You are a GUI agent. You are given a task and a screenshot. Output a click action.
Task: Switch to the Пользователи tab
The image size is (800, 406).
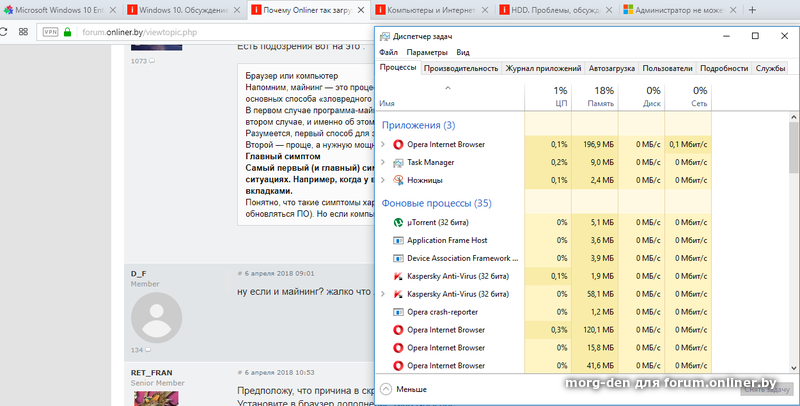[667, 68]
